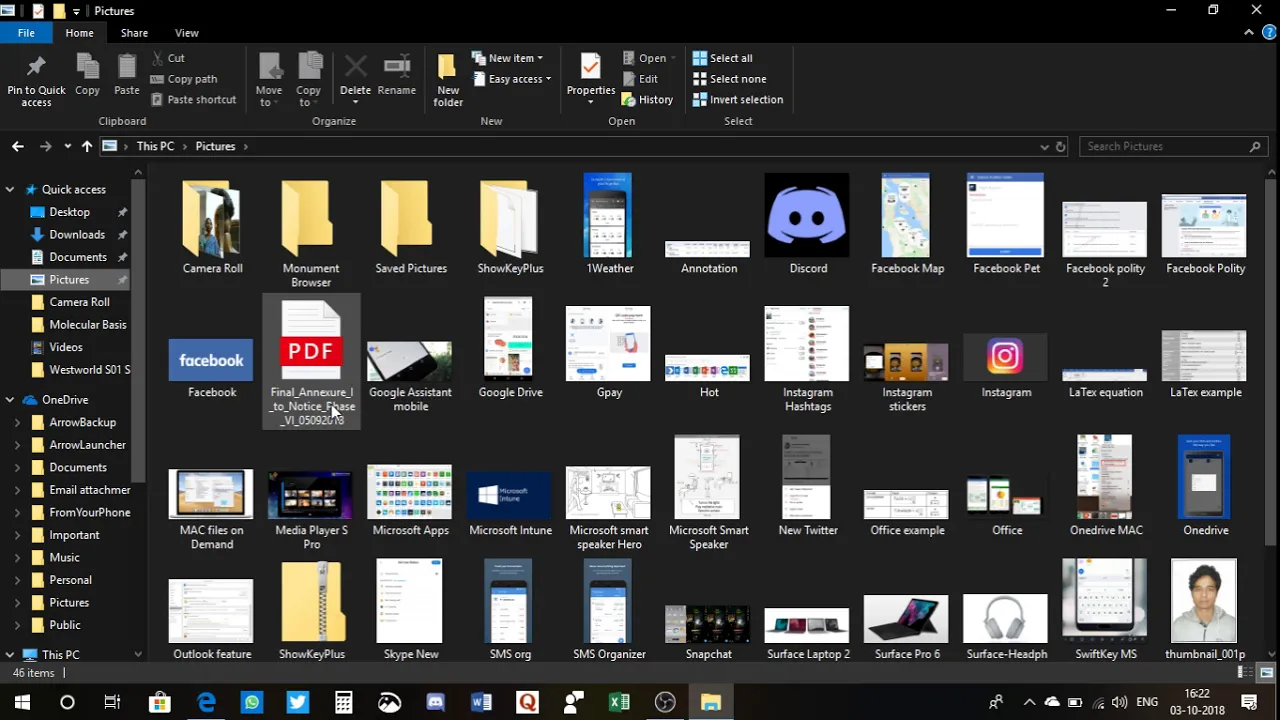Viewport: 1280px width, 720px height.
Task: Select Email attachments in OneDrive tree
Action: pos(81,489)
